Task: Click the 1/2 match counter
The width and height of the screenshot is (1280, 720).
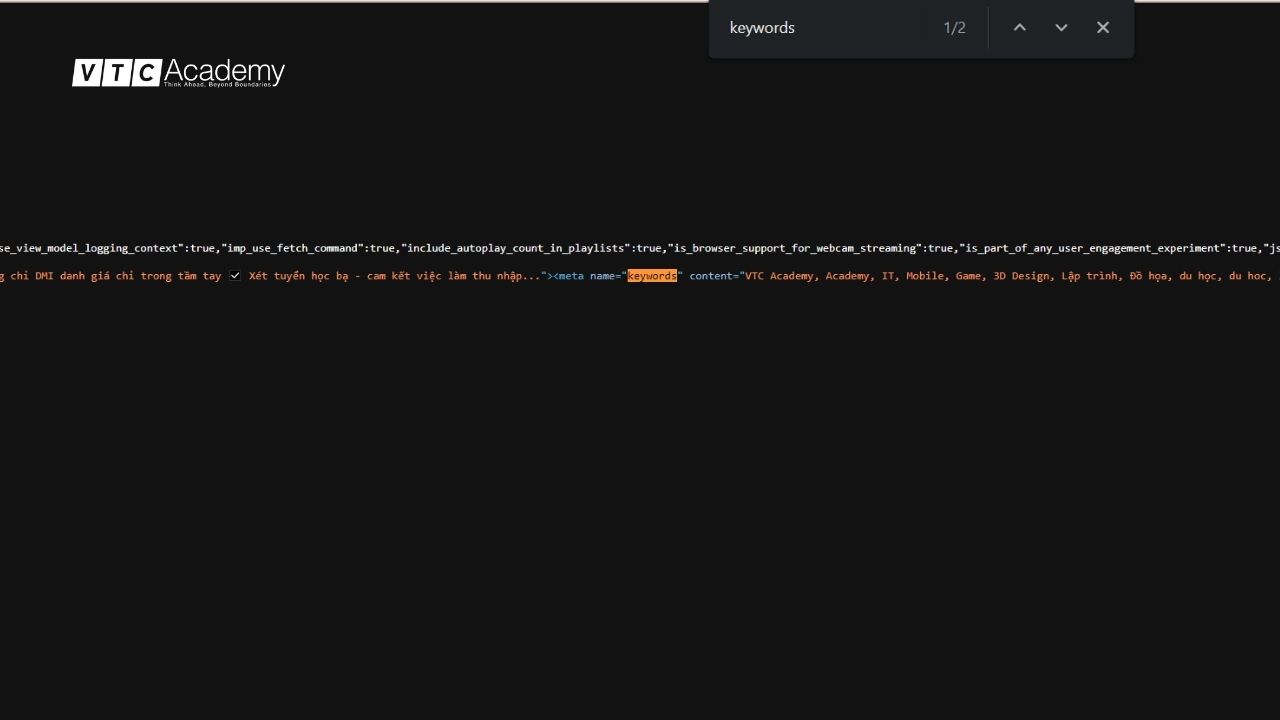Action: 954,28
